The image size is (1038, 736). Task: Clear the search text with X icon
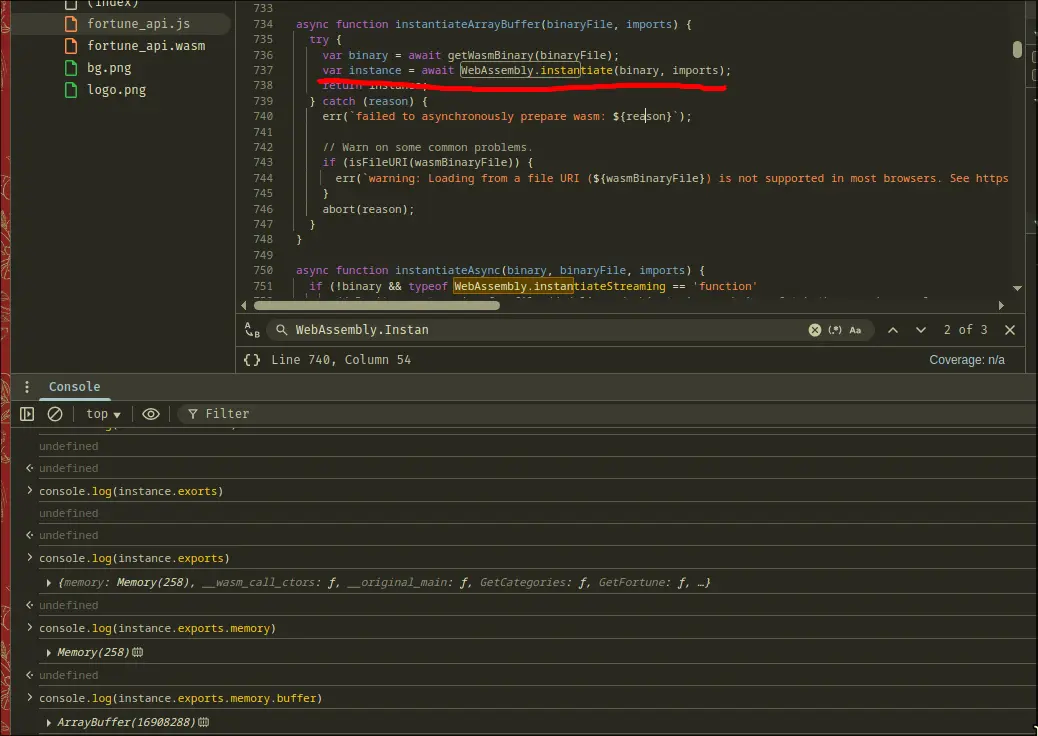814,330
